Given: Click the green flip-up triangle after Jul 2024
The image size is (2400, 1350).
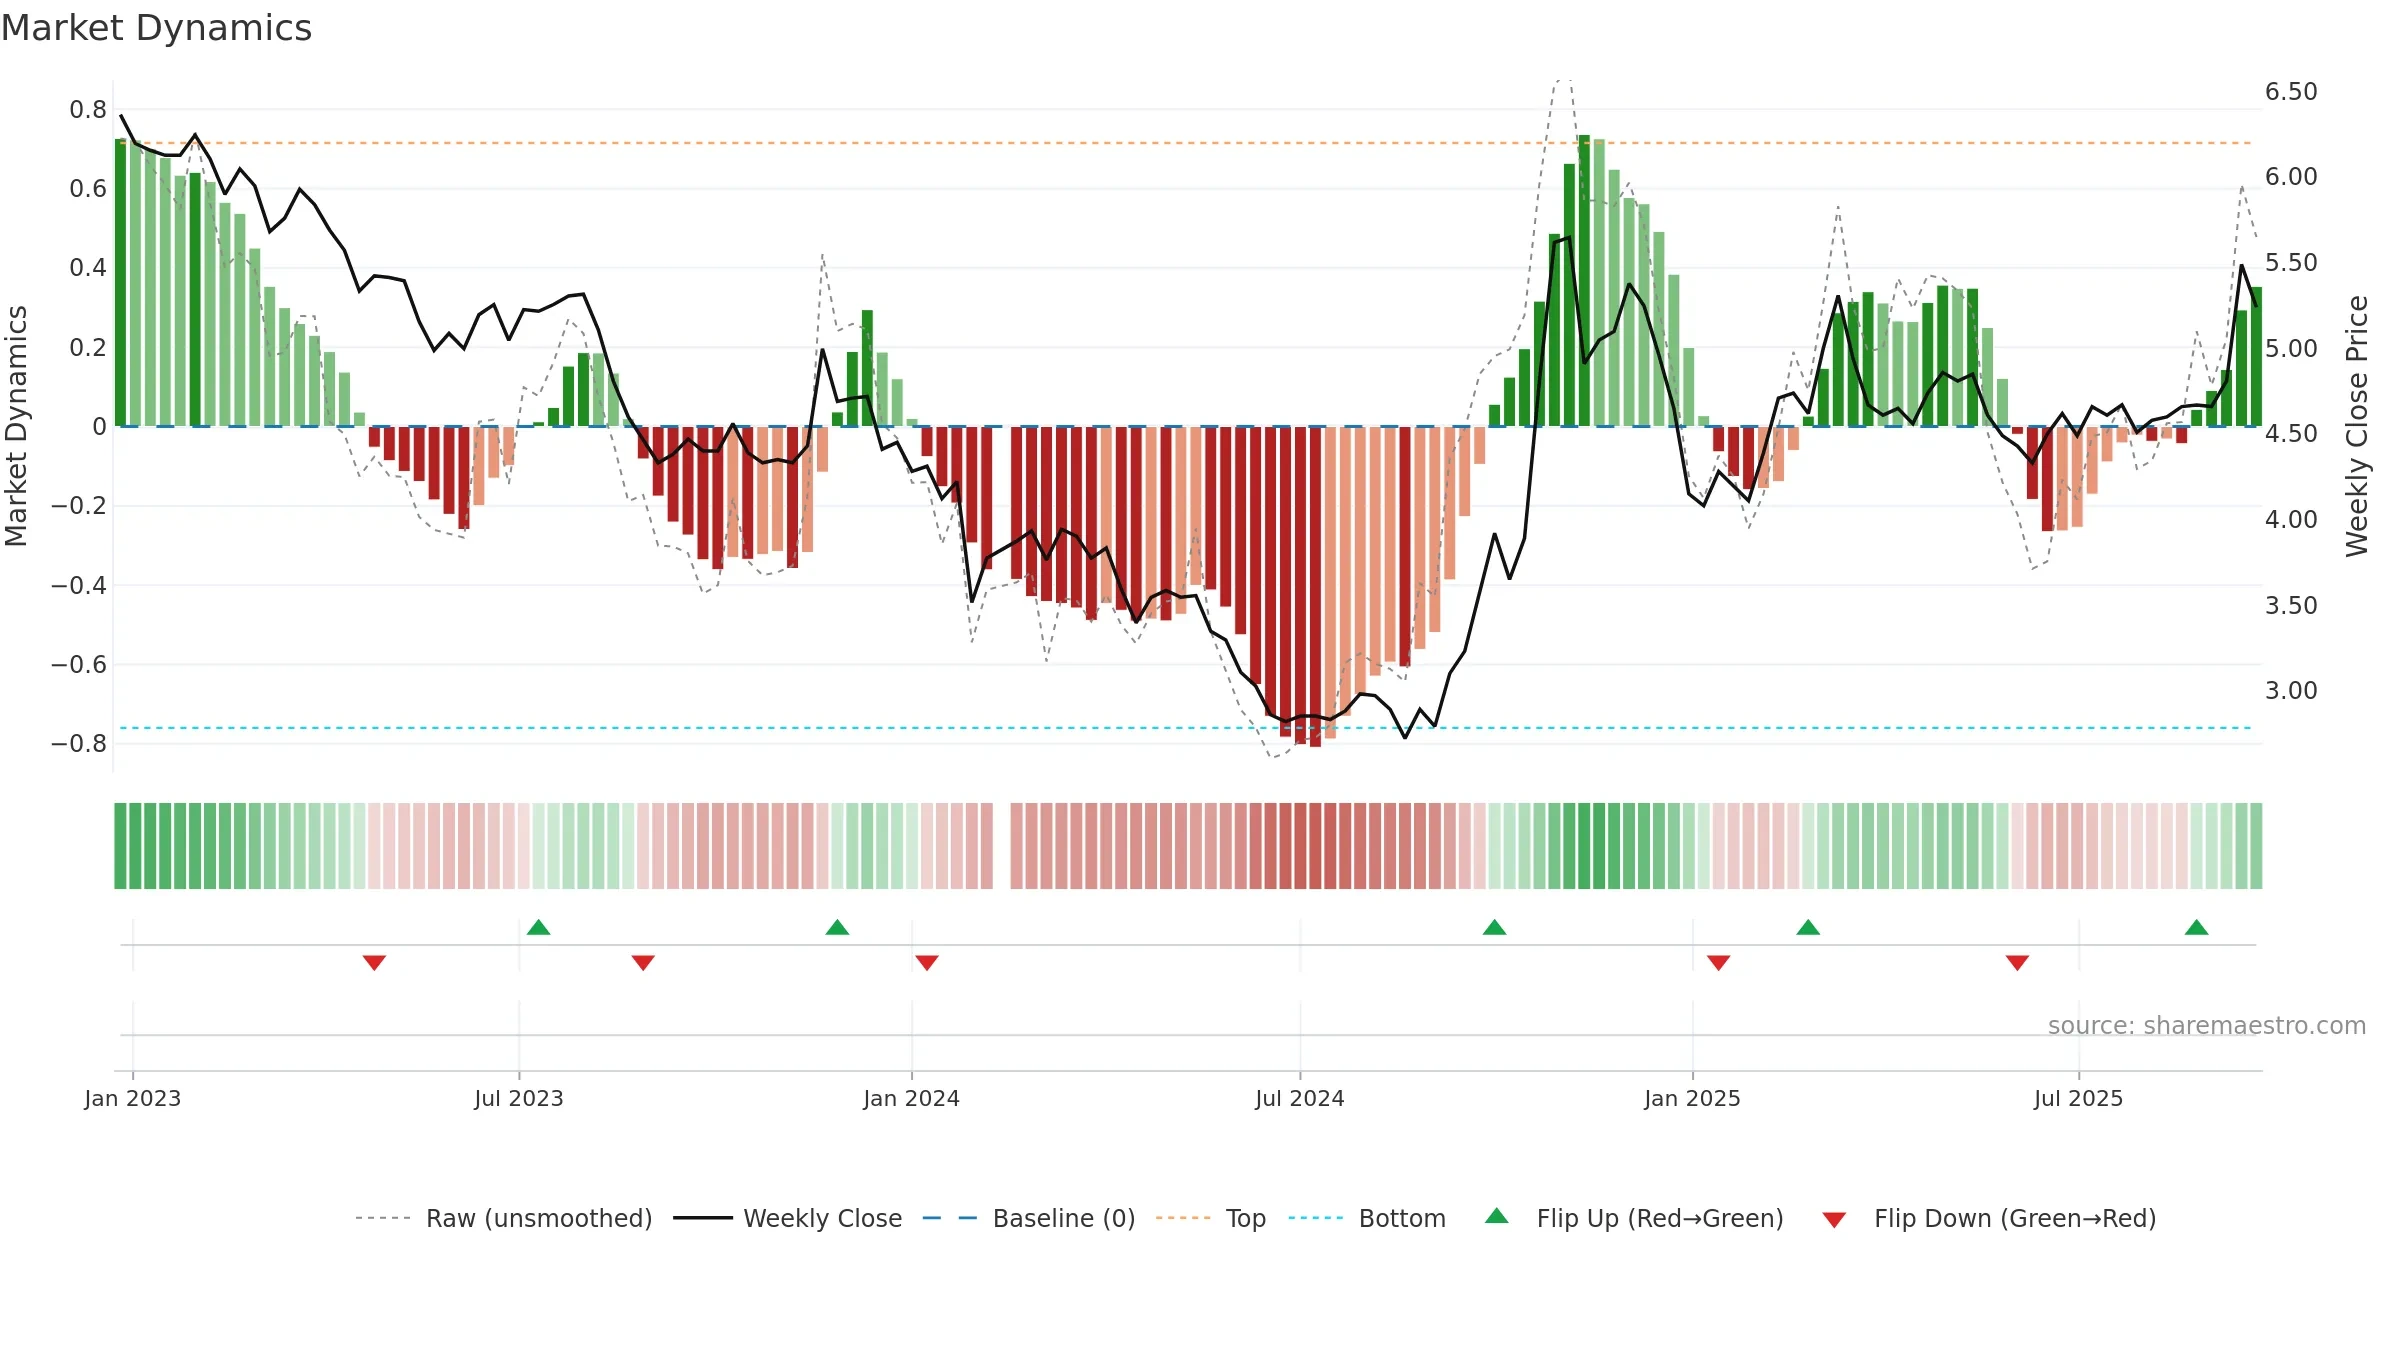Looking at the screenshot, I should click(x=1494, y=928).
